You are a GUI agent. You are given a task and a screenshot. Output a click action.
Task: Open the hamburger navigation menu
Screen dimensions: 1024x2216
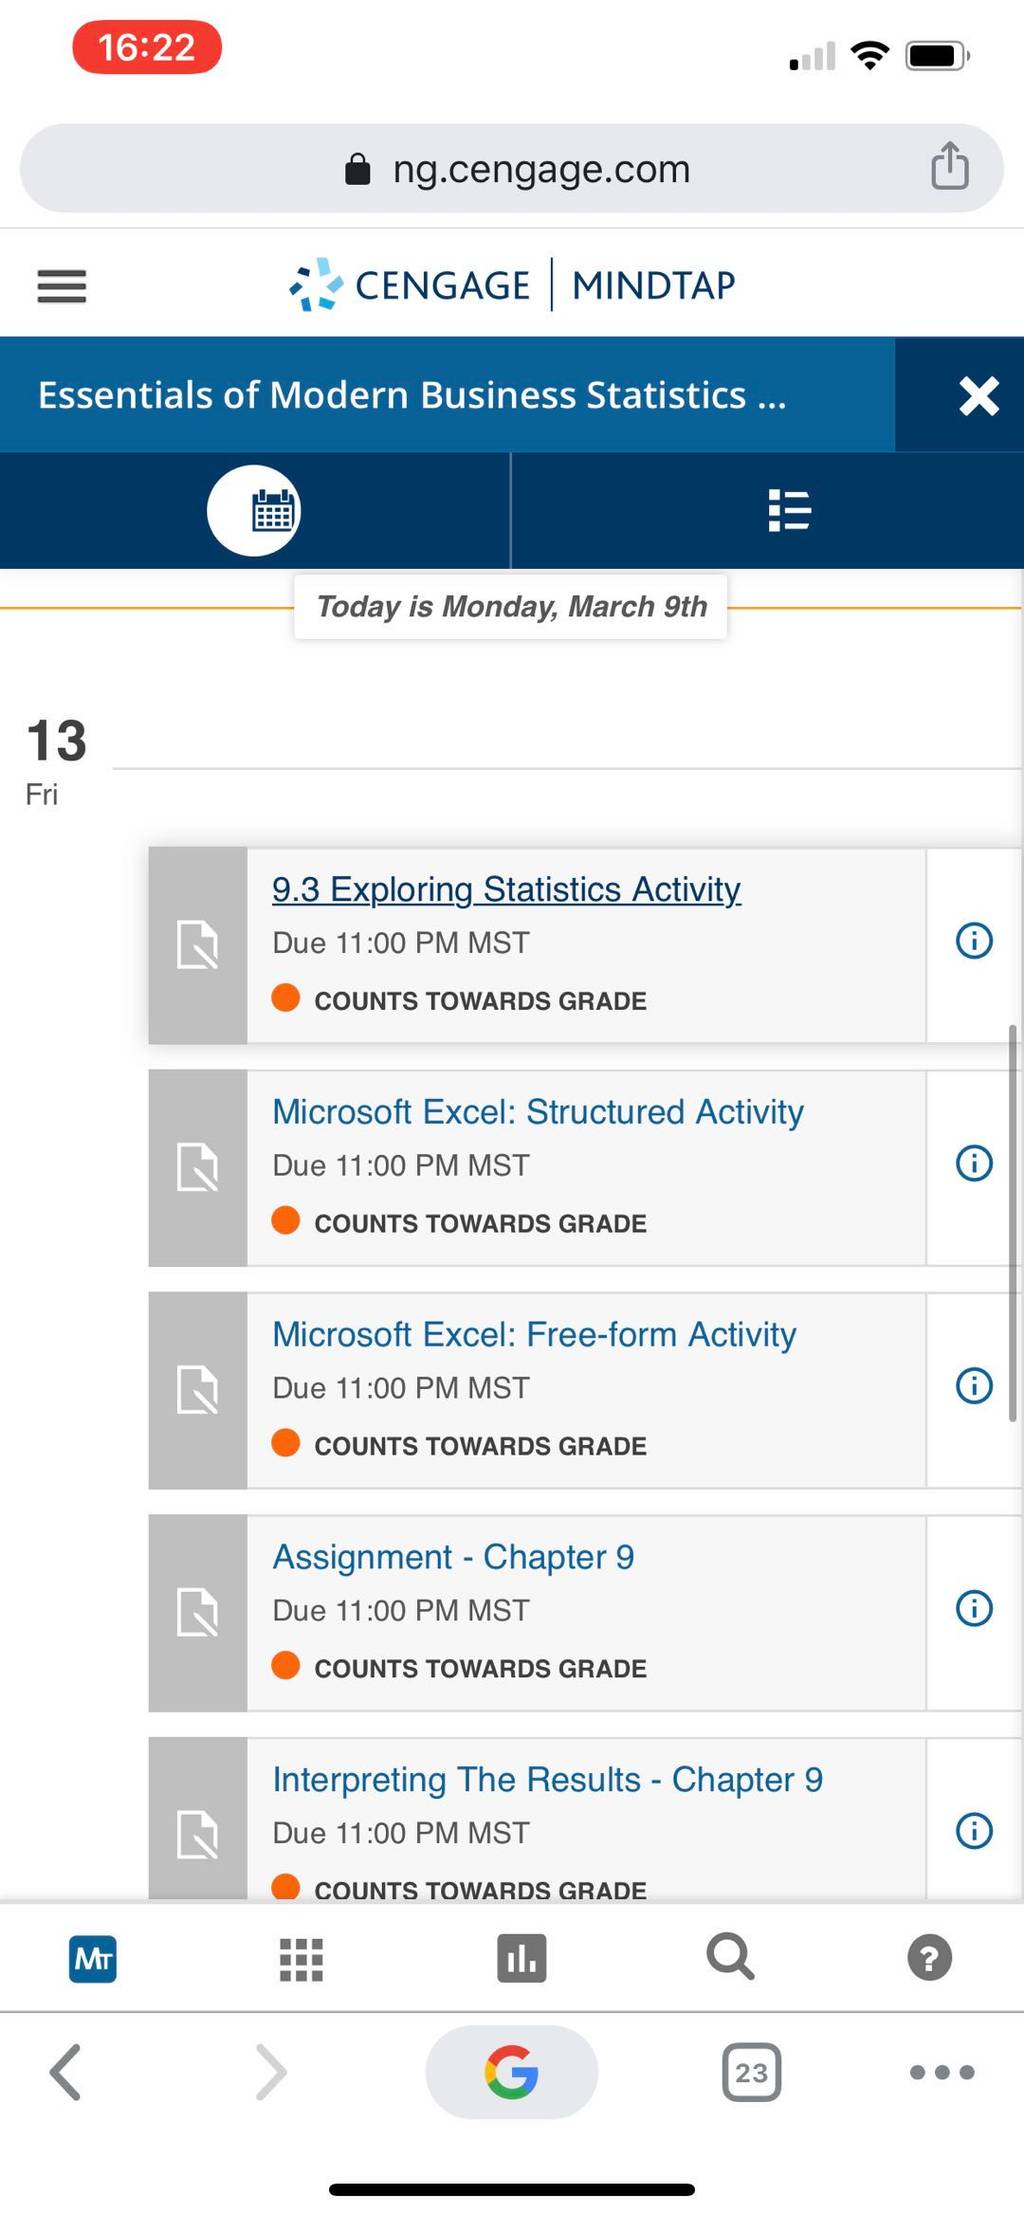click(62, 286)
